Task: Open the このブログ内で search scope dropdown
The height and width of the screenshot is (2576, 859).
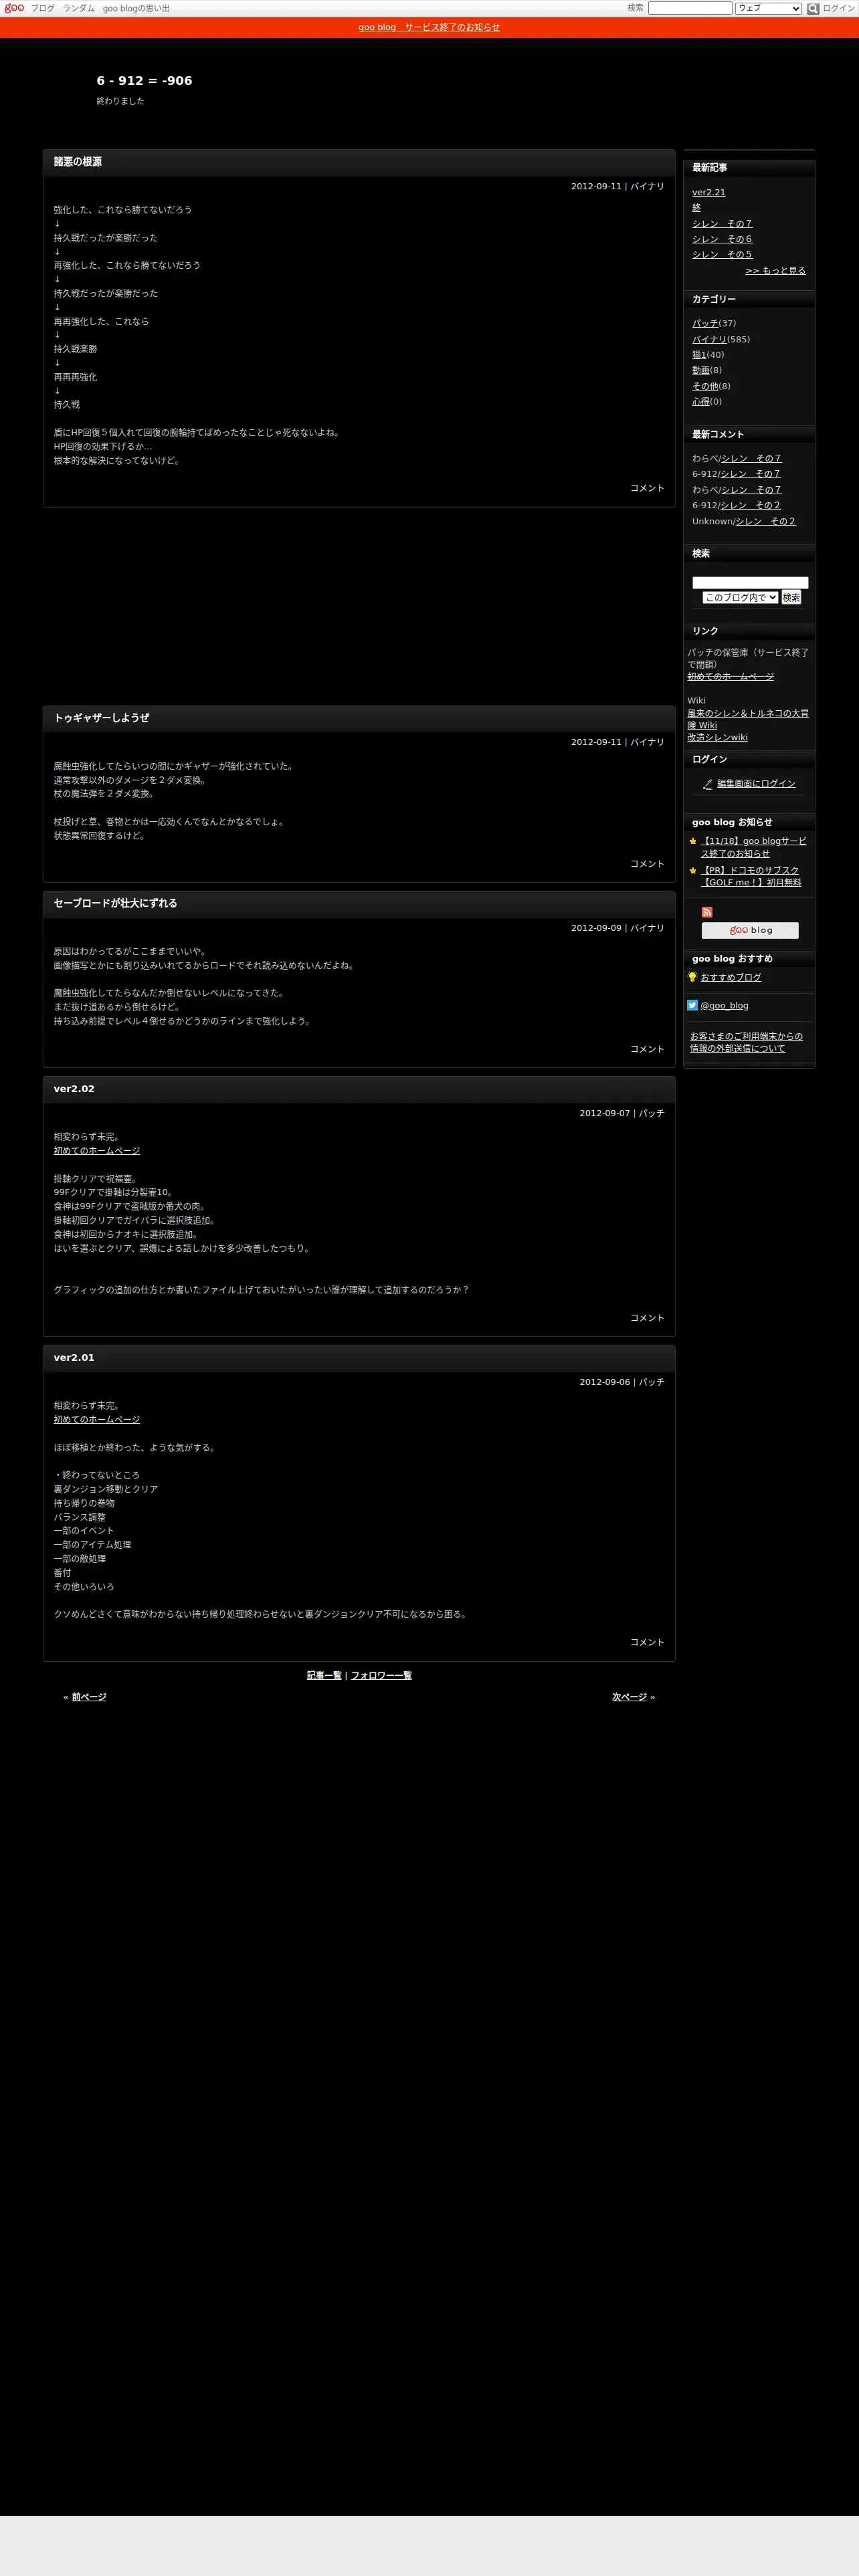Action: point(740,597)
